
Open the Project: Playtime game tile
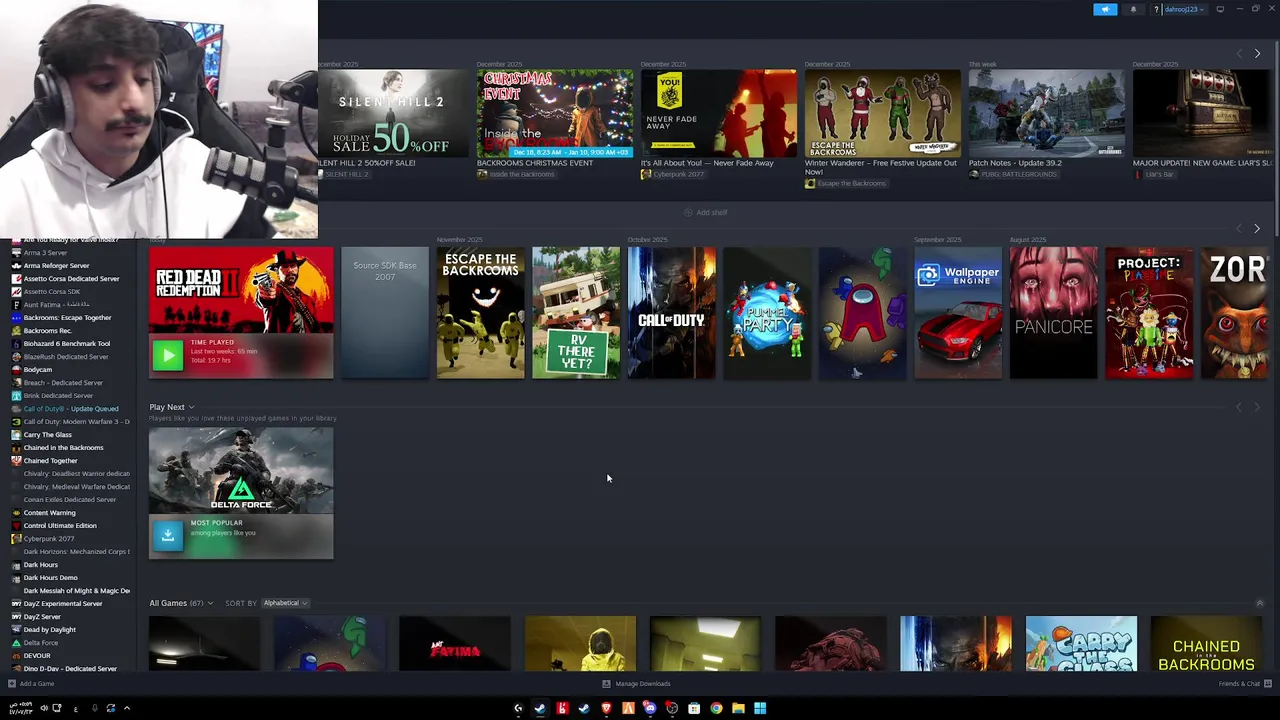pyautogui.click(x=1149, y=313)
